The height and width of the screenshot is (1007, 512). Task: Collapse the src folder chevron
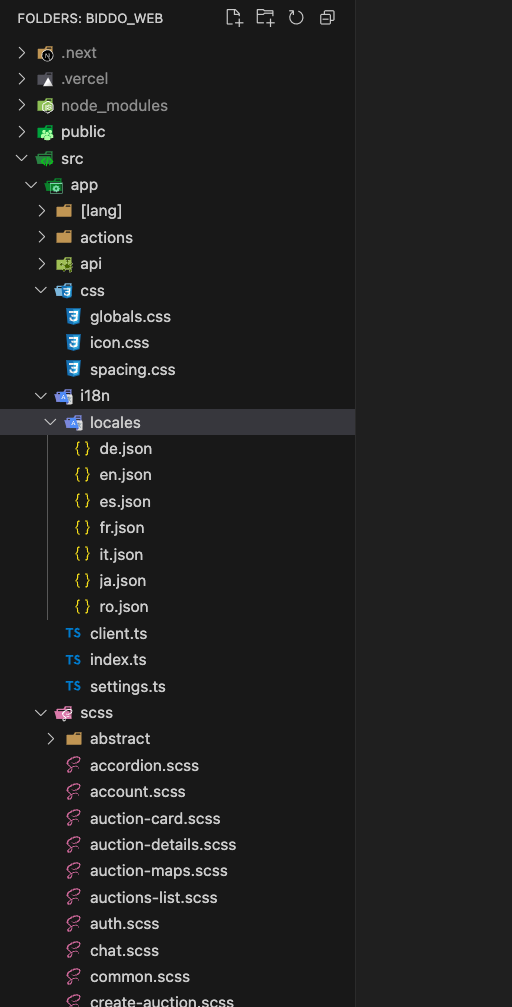click(x=22, y=158)
